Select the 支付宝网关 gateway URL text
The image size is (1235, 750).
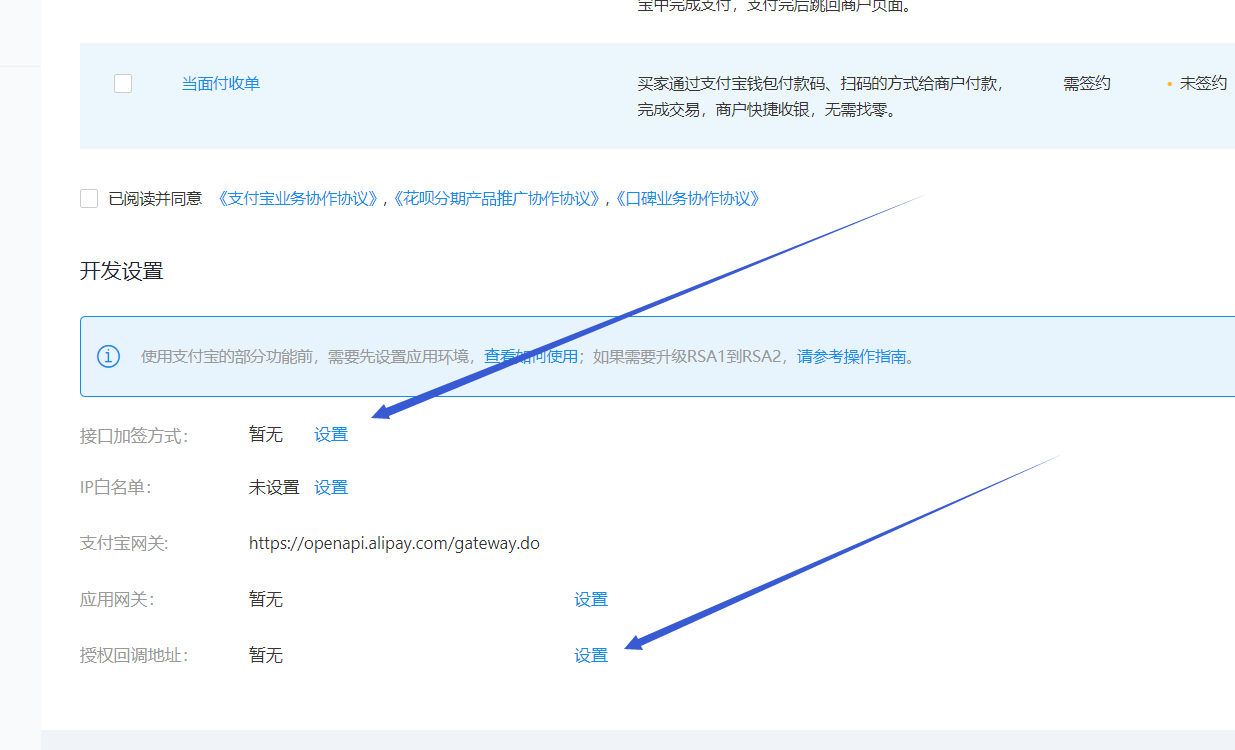click(394, 543)
